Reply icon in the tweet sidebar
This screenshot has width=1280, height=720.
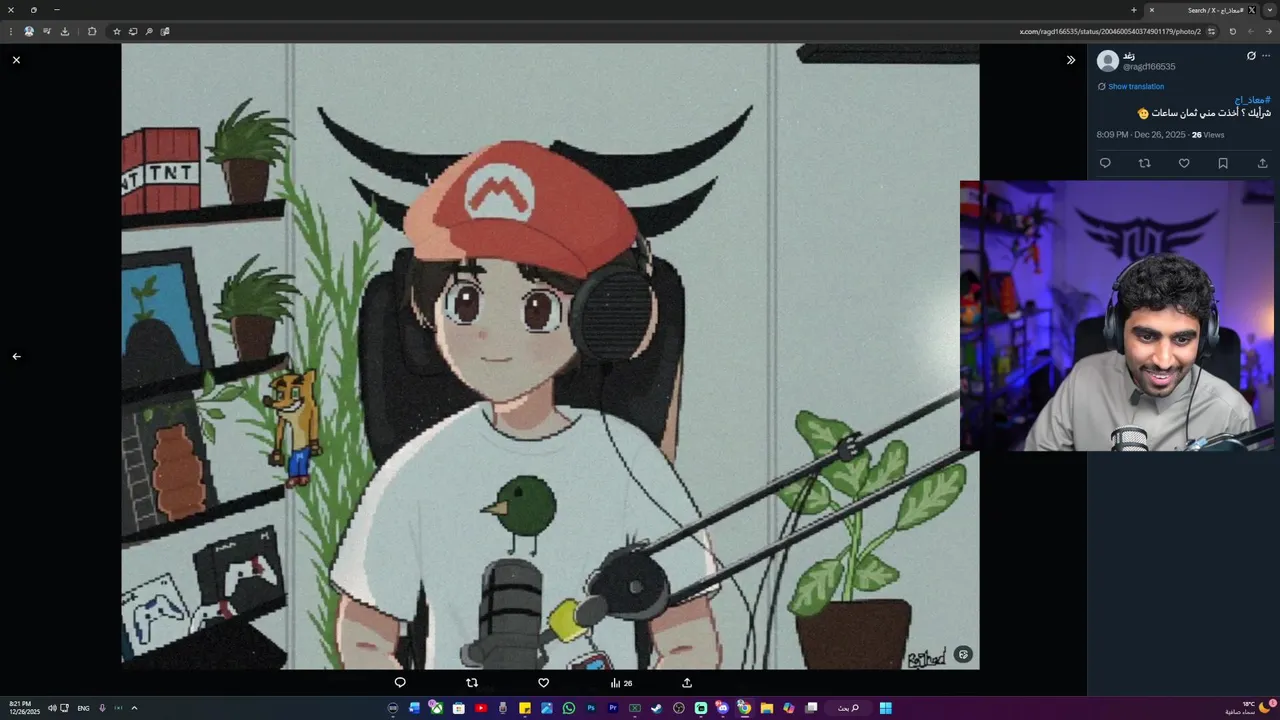(1105, 163)
